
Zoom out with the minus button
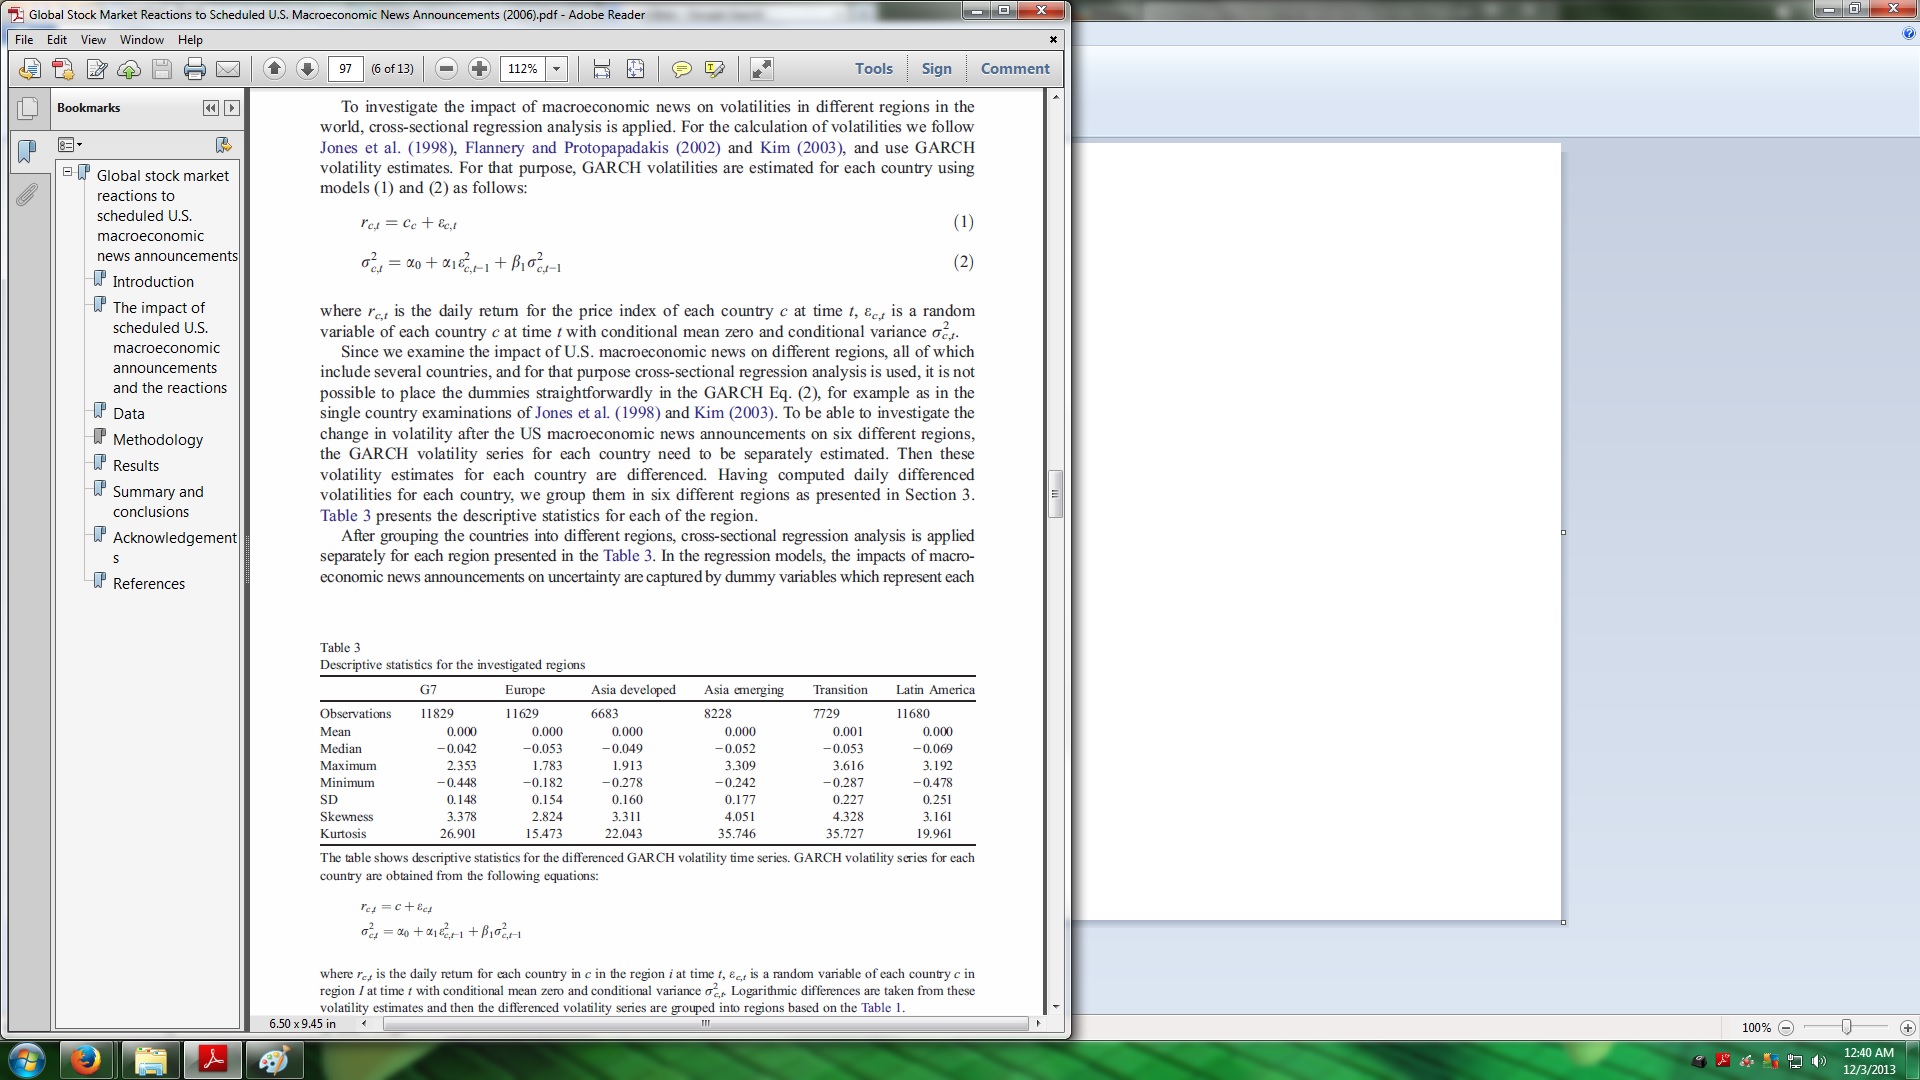point(447,69)
